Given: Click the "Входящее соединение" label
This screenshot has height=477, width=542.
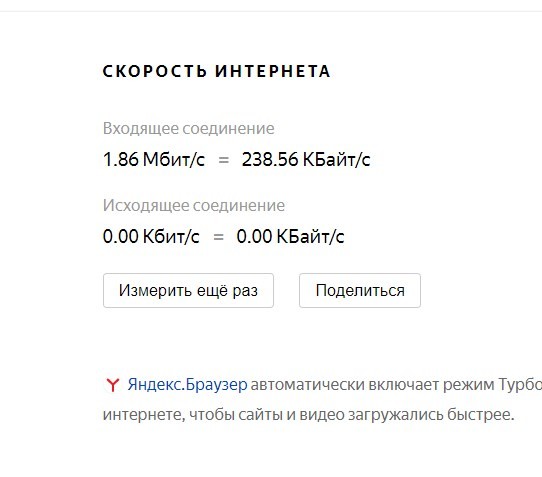Looking at the screenshot, I should coord(188,129).
